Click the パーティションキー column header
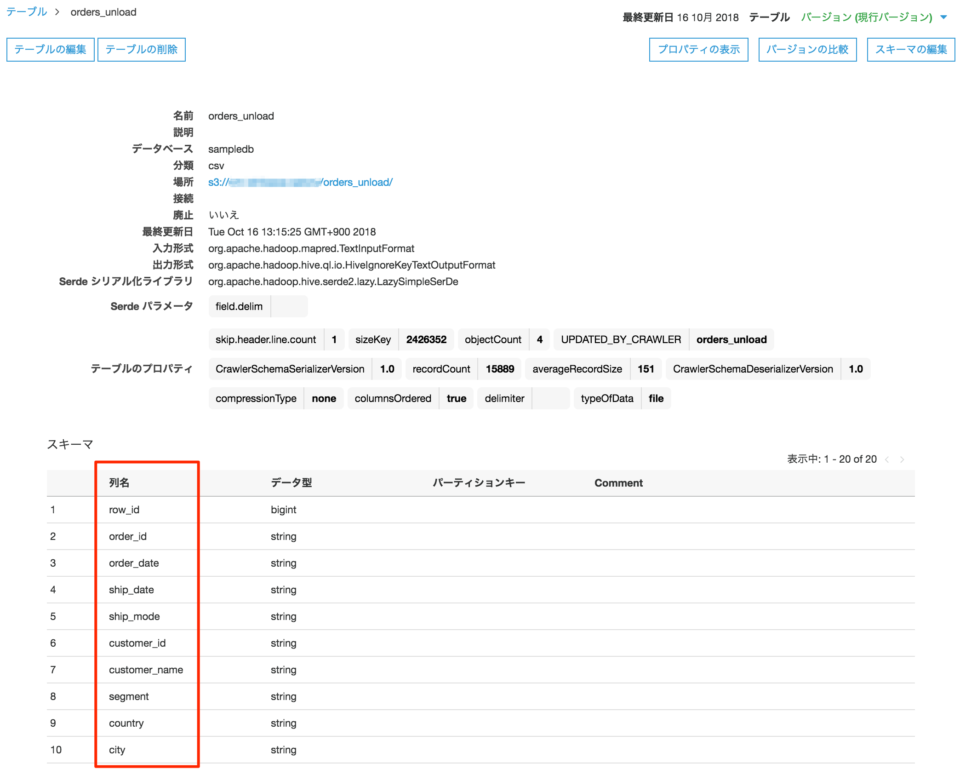The height and width of the screenshot is (769, 960). pyautogui.click(x=479, y=482)
